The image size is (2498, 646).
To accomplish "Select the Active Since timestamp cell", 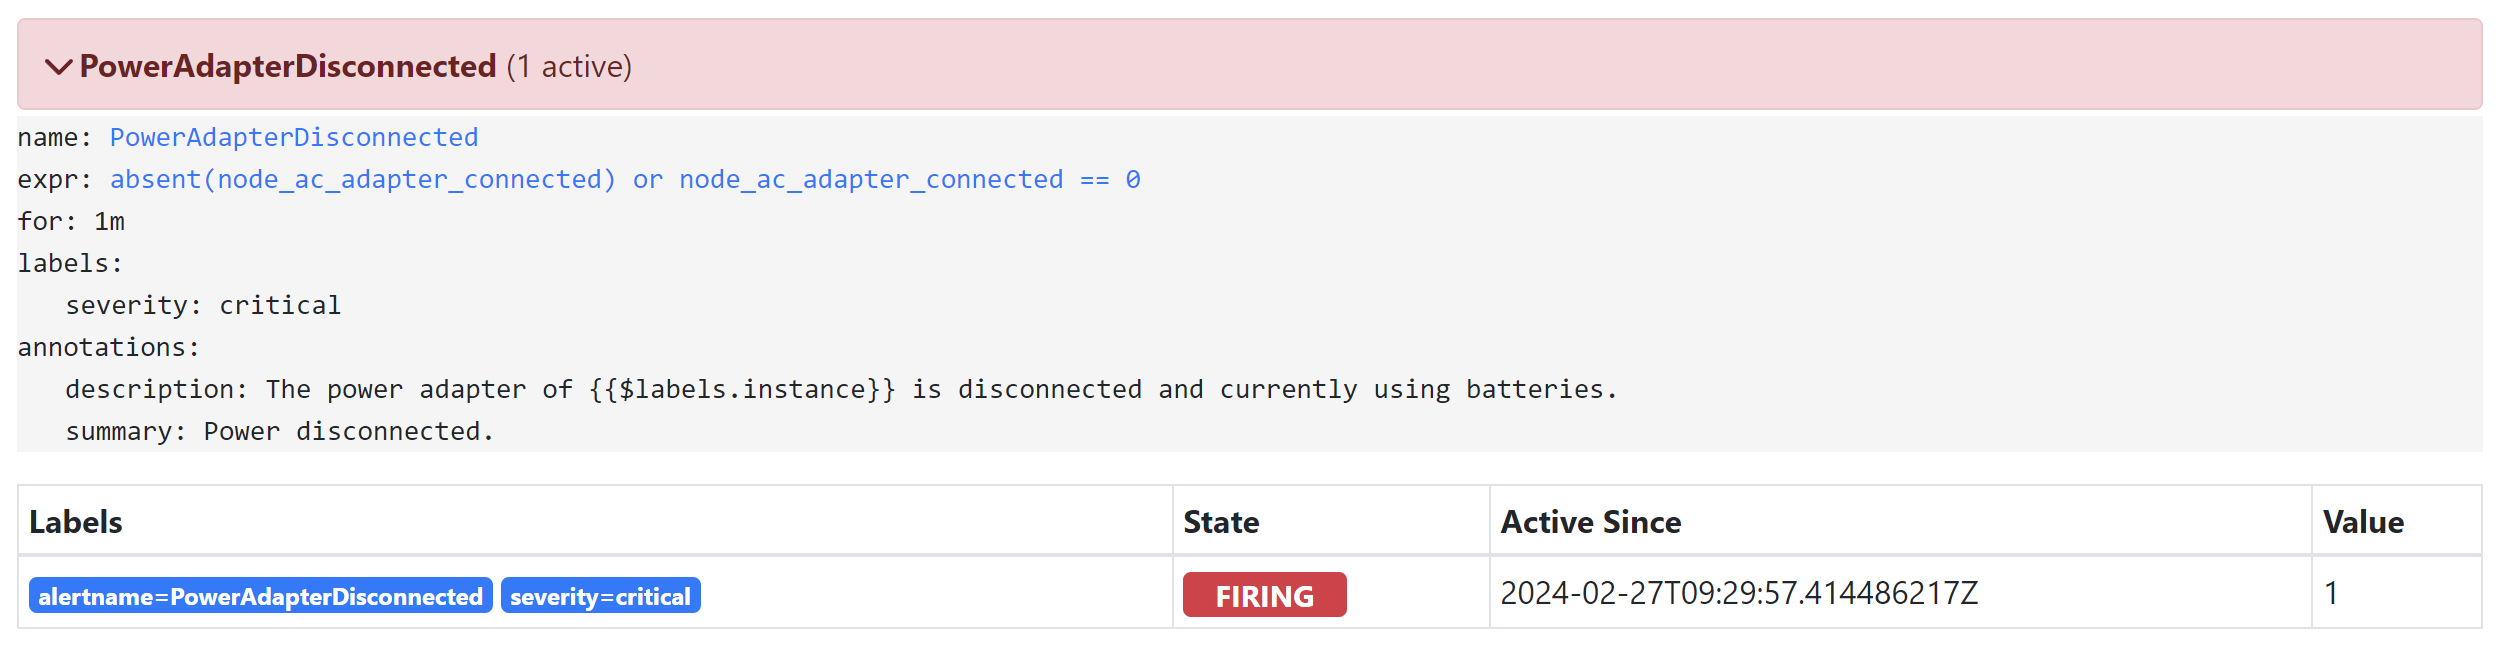I will point(1739,593).
